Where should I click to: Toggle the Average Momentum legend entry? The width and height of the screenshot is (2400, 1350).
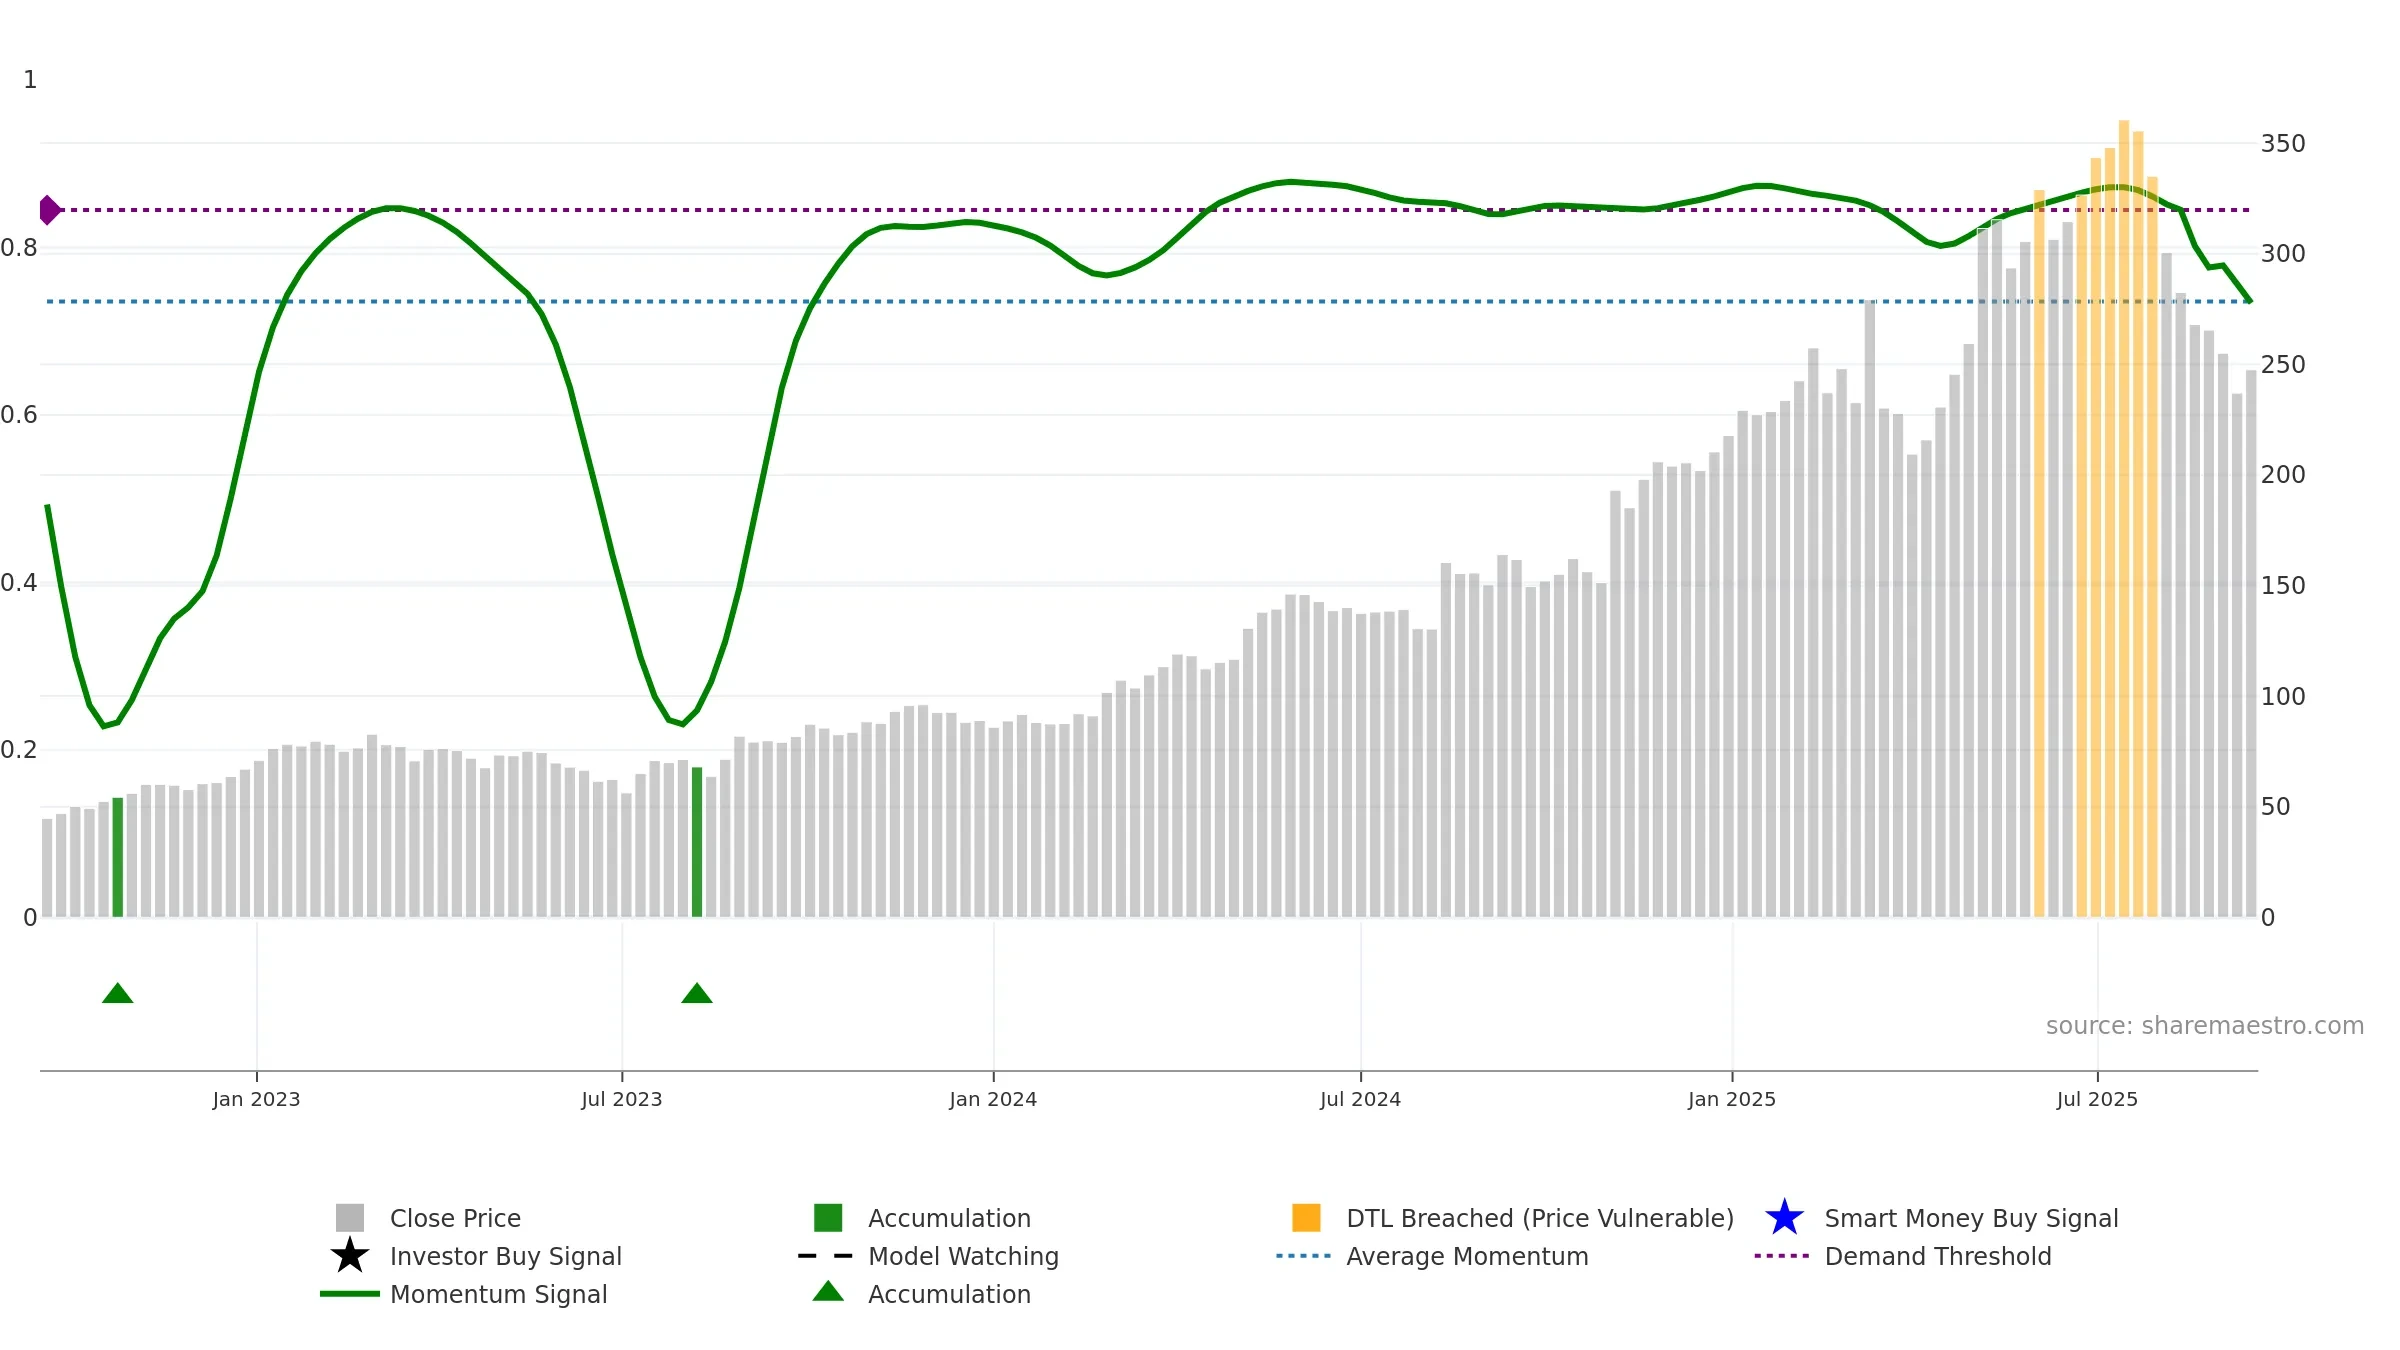point(1432,1256)
